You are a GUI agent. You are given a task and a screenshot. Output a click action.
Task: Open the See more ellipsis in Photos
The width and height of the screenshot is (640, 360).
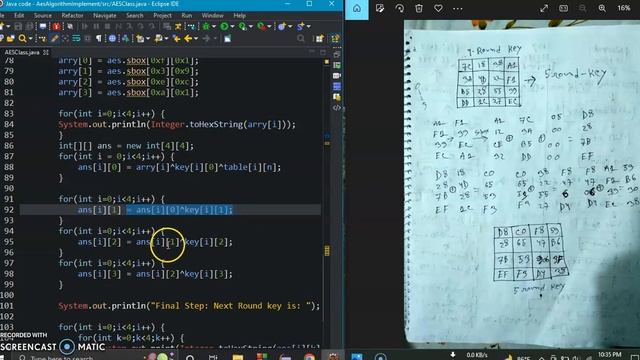(x=458, y=9)
